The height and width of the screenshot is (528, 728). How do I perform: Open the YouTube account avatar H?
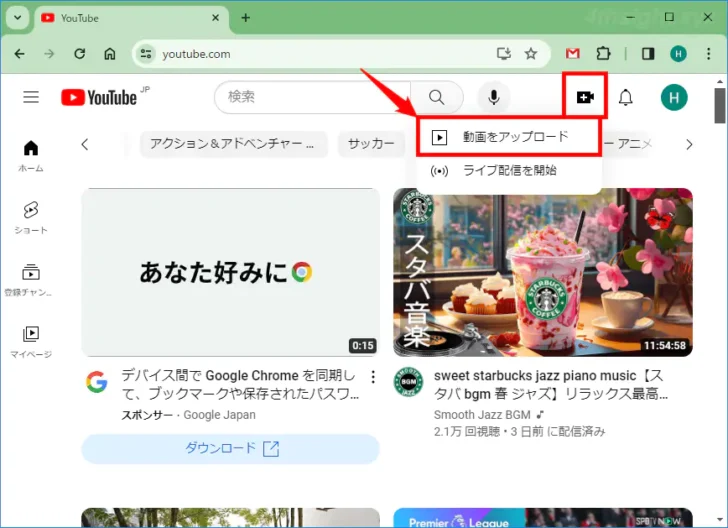674,98
